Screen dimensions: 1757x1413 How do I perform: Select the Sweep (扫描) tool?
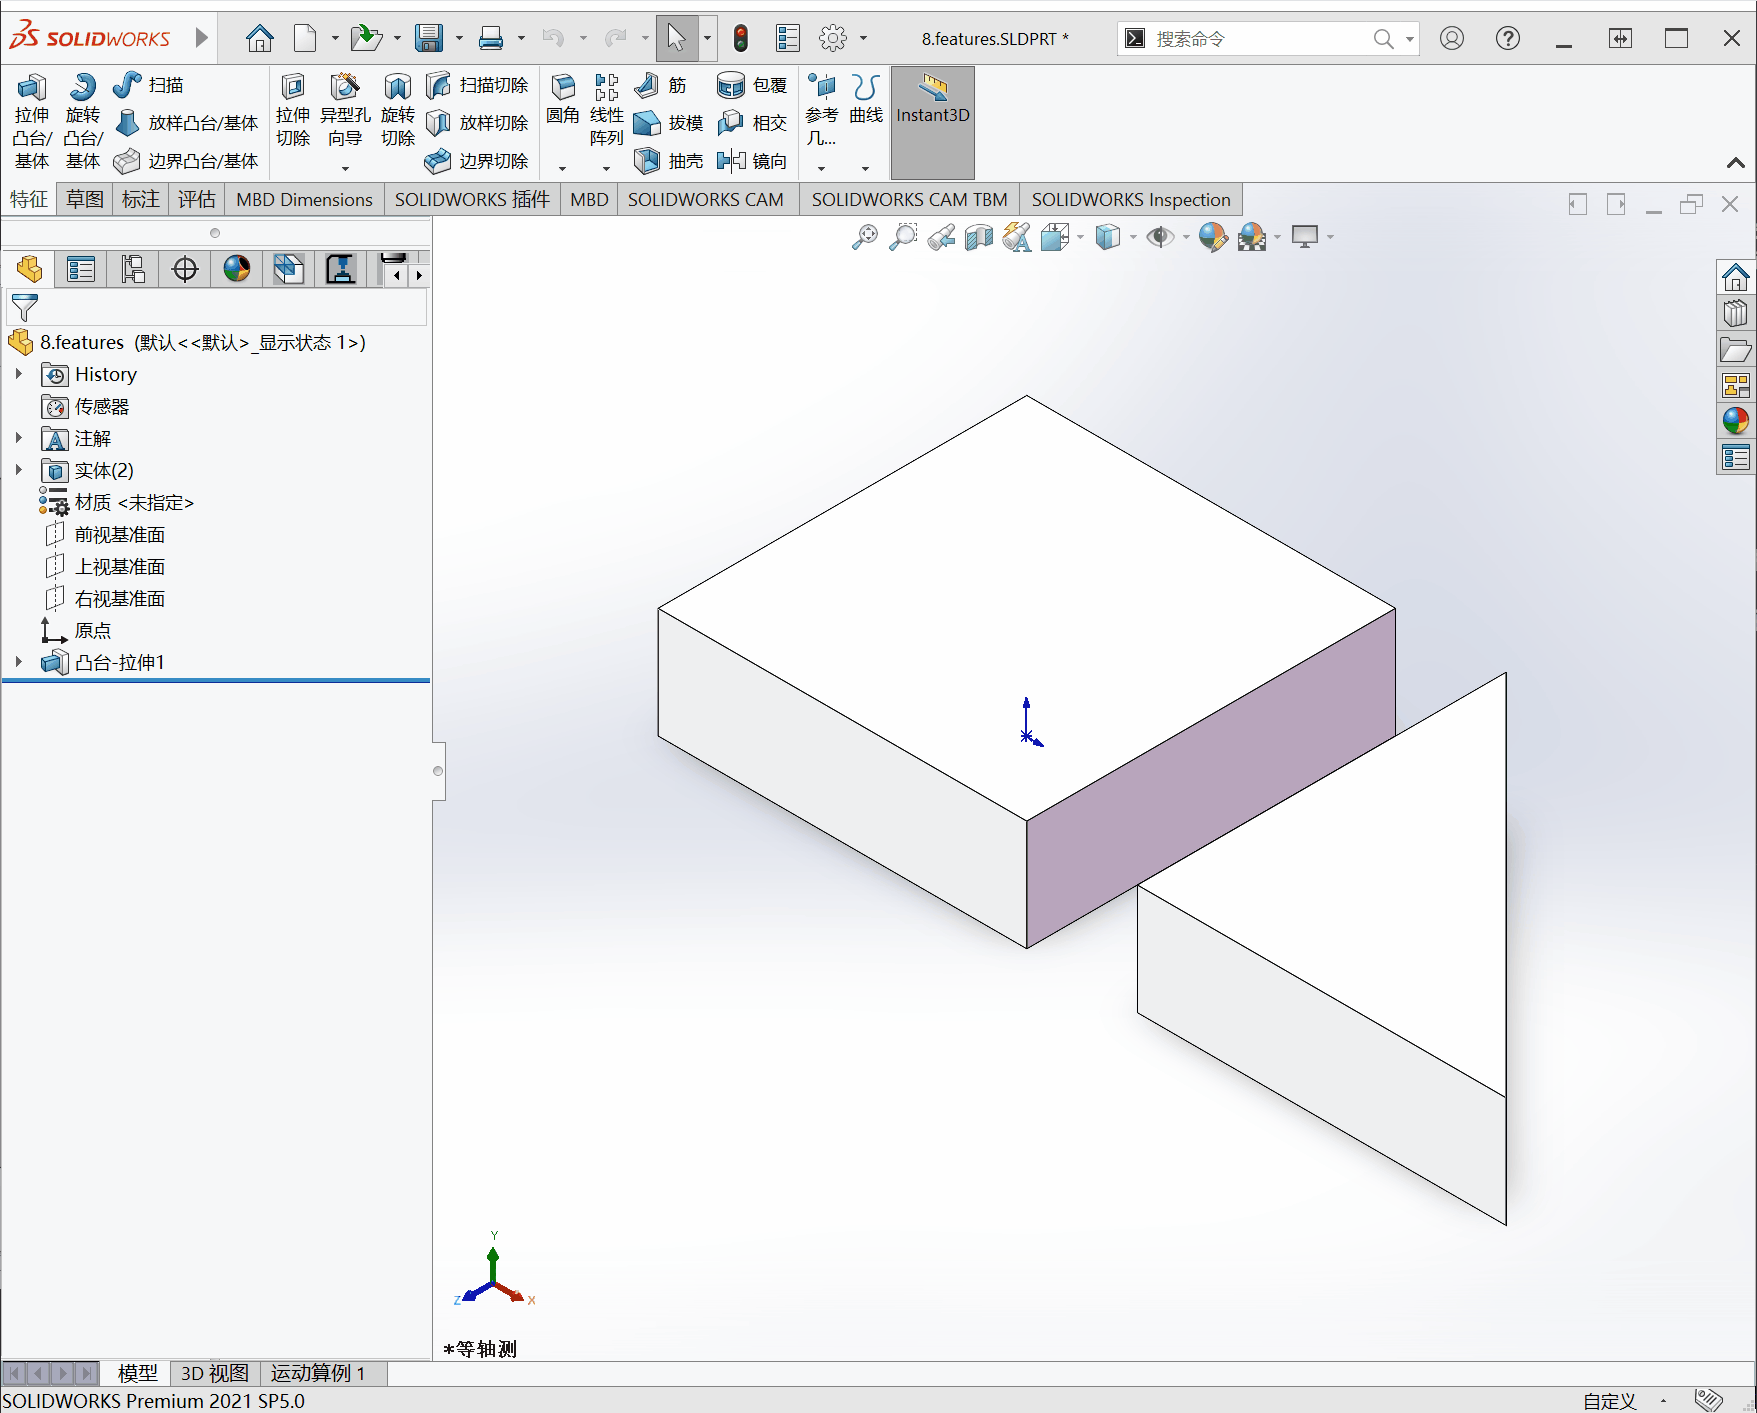pos(148,85)
